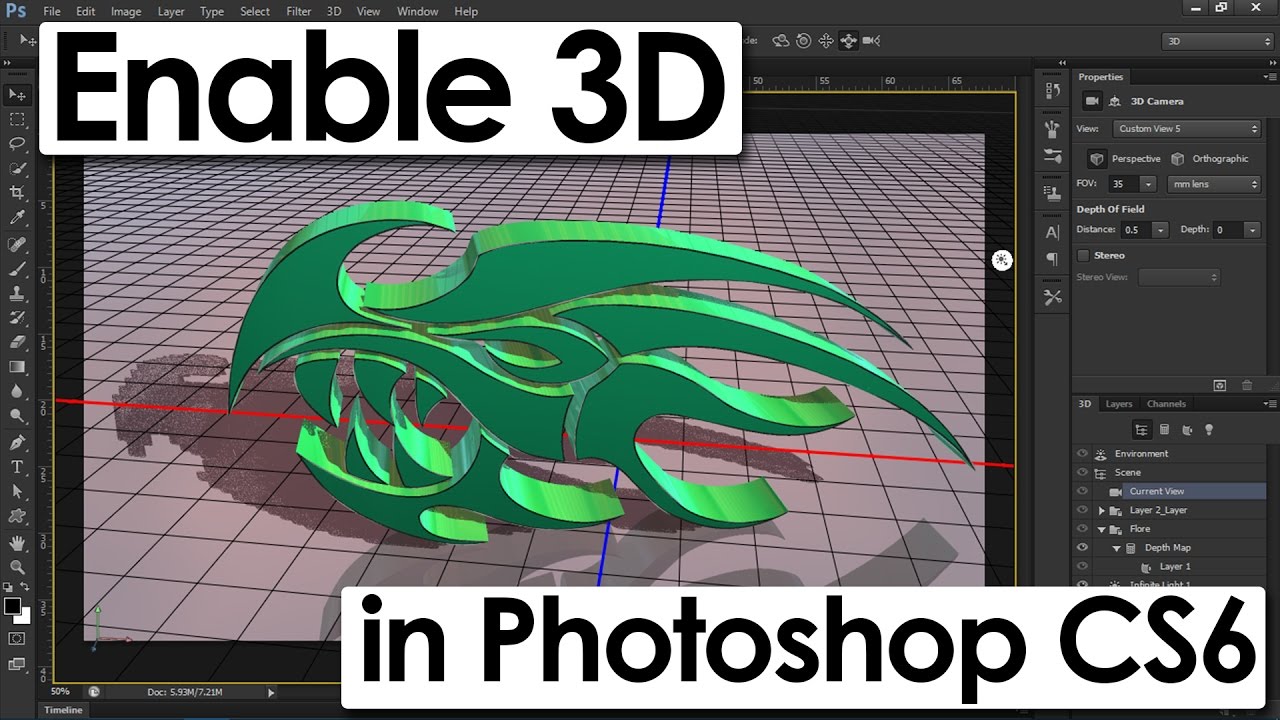
Task: Open the Window menu
Action: pyautogui.click(x=417, y=12)
